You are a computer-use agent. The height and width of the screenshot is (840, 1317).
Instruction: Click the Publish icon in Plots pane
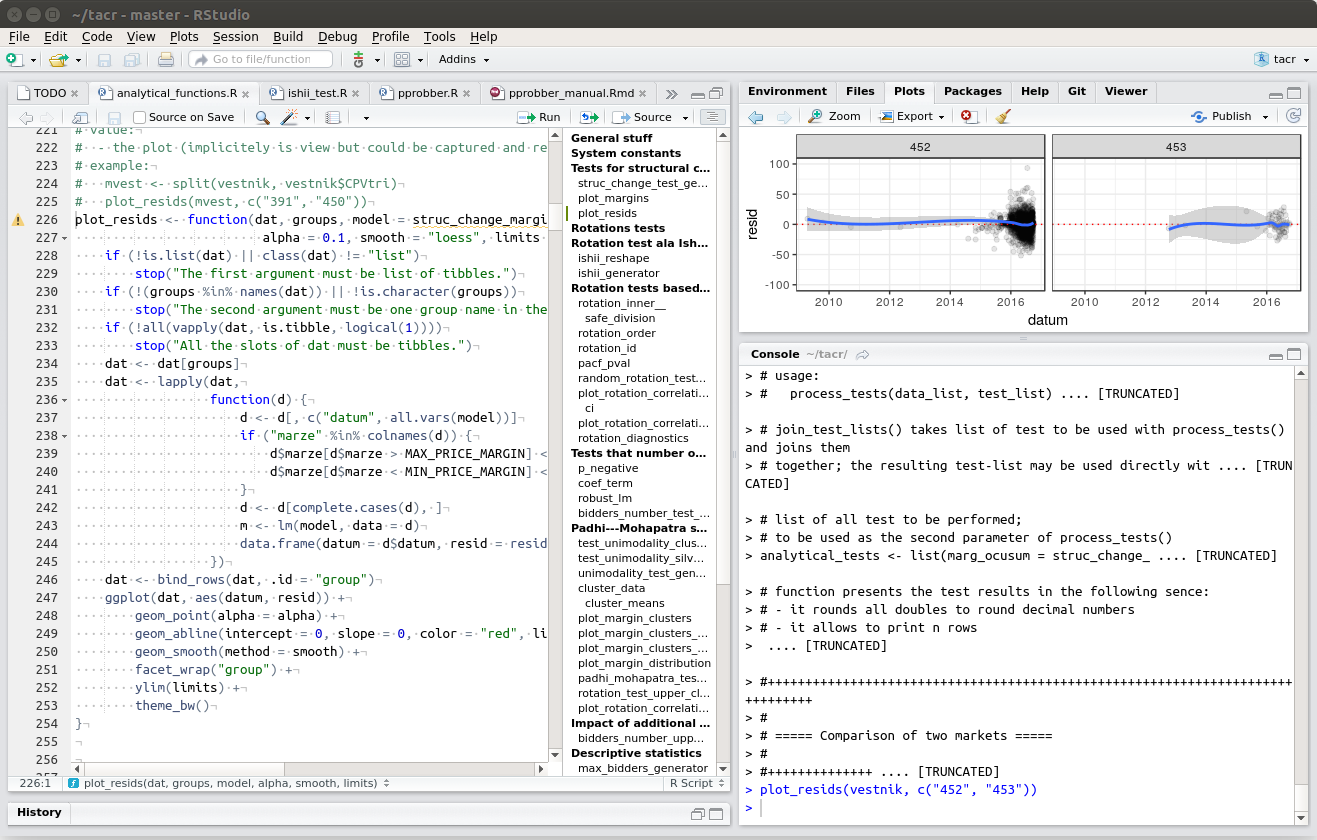point(1199,116)
